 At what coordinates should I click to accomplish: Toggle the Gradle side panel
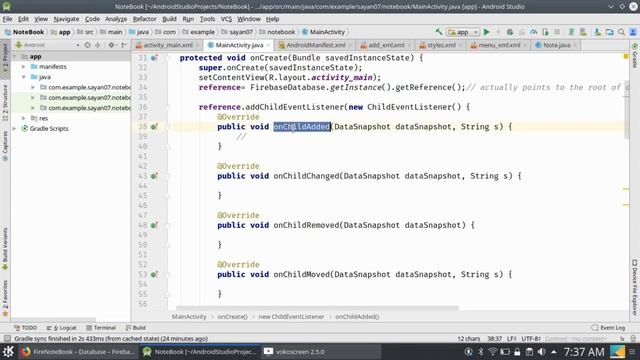point(635,56)
